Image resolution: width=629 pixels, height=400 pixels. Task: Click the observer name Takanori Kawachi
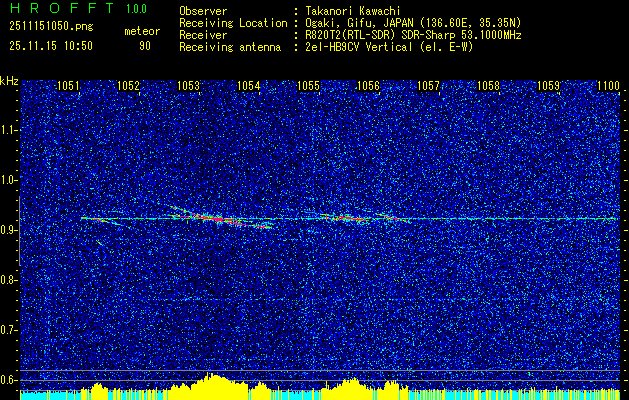point(353,11)
